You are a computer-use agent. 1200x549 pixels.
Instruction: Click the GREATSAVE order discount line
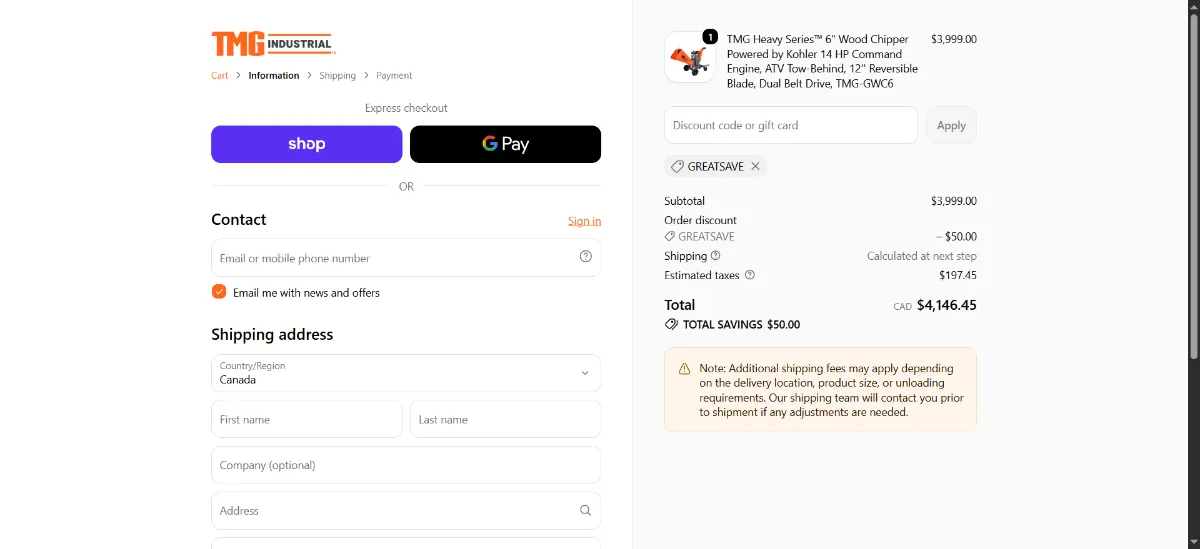point(820,237)
